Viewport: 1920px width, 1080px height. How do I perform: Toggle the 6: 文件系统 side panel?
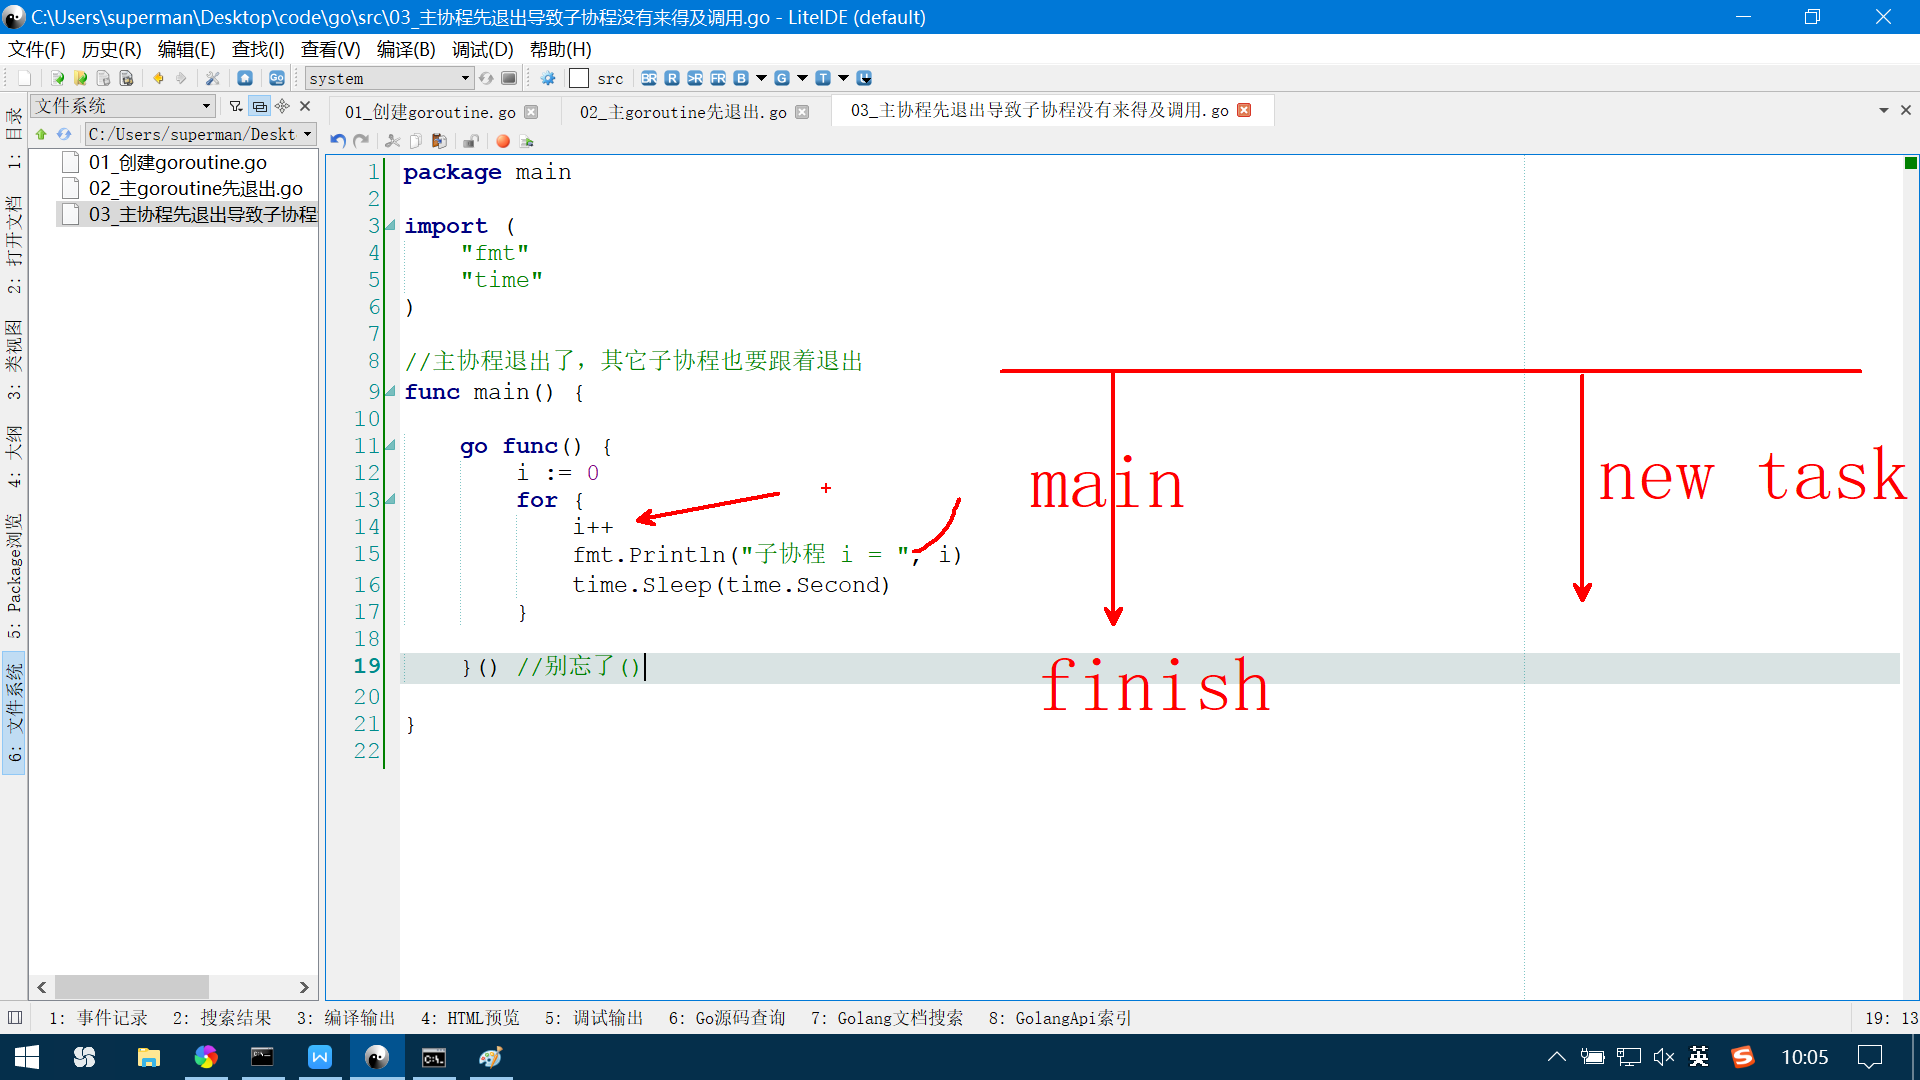[14, 712]
